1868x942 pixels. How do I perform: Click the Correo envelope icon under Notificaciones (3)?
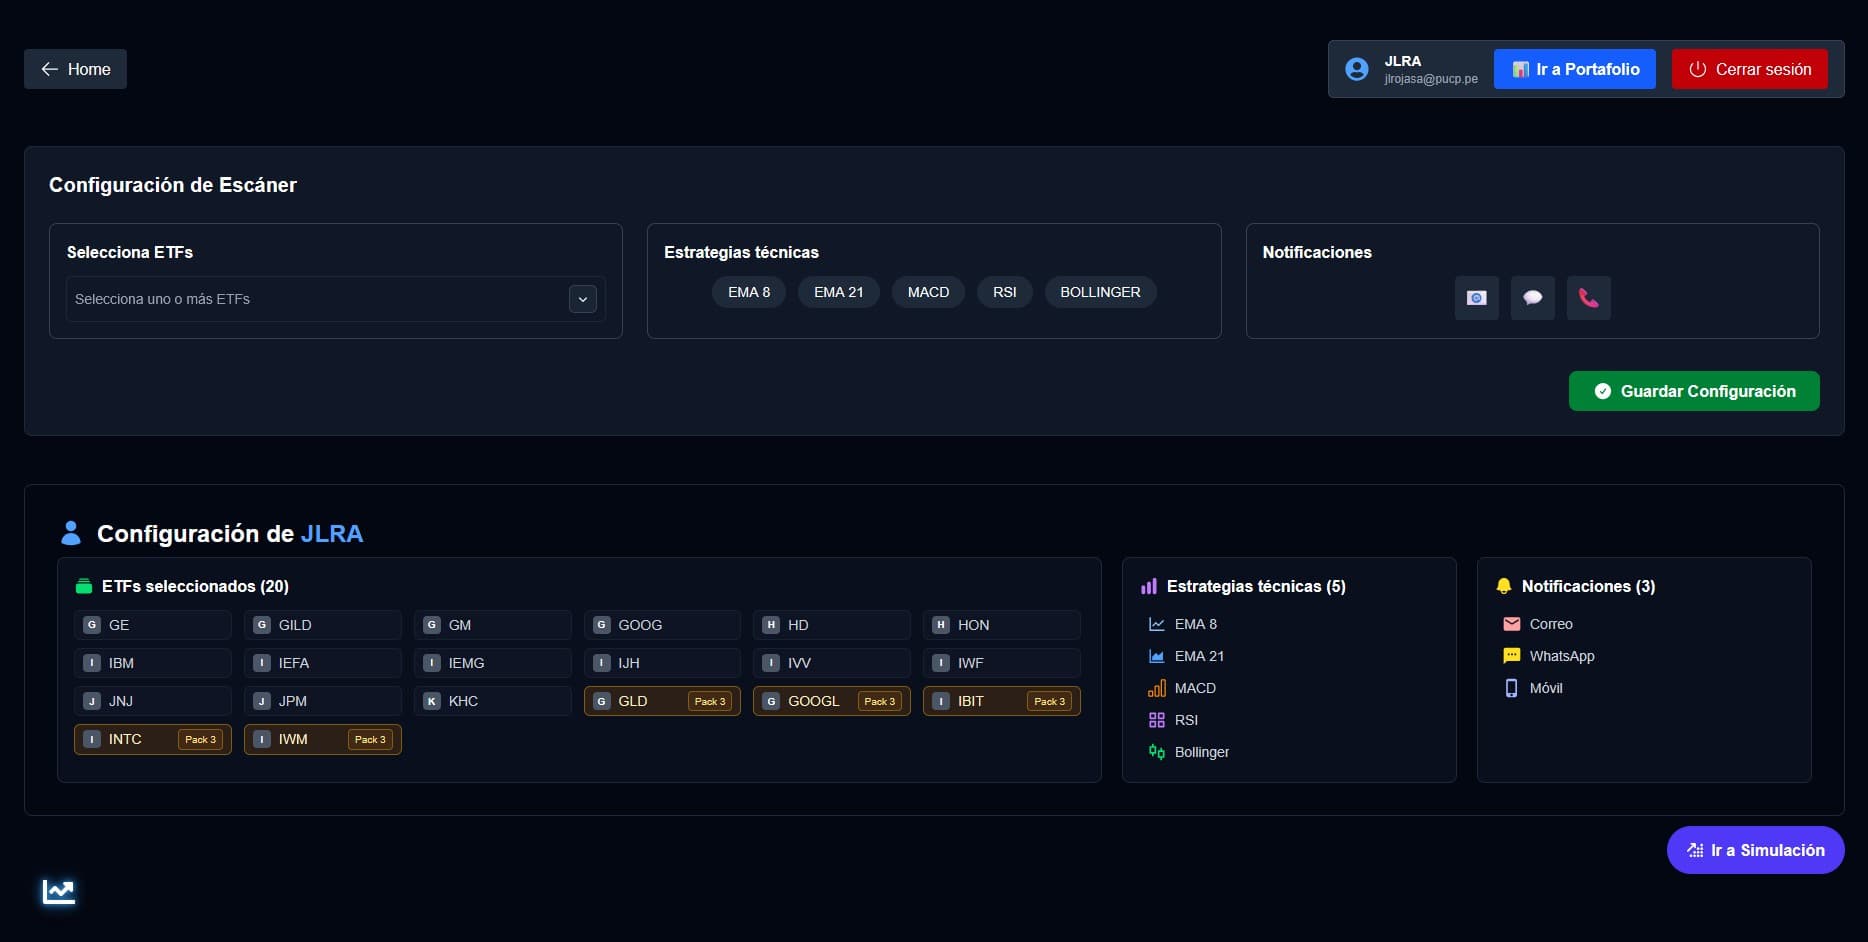[1512, 623]
